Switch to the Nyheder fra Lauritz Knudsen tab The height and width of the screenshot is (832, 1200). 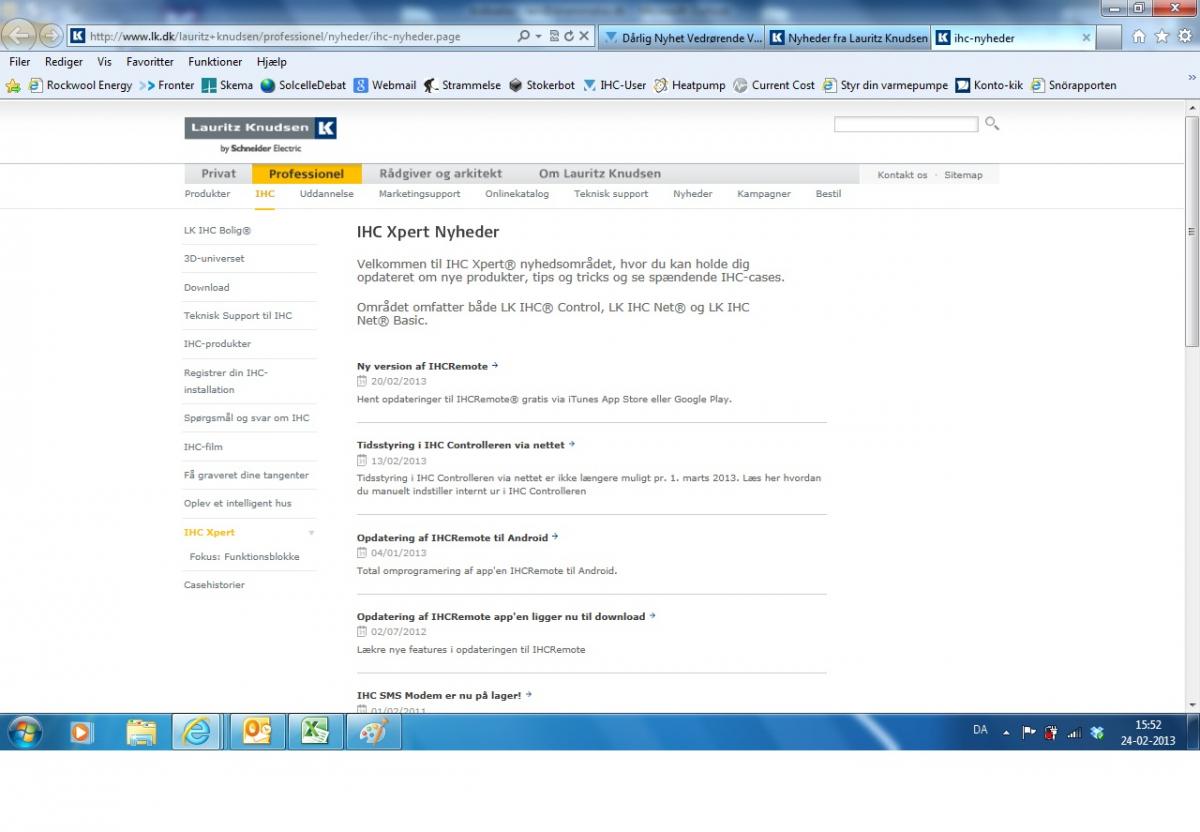click(x=848, y=38)
